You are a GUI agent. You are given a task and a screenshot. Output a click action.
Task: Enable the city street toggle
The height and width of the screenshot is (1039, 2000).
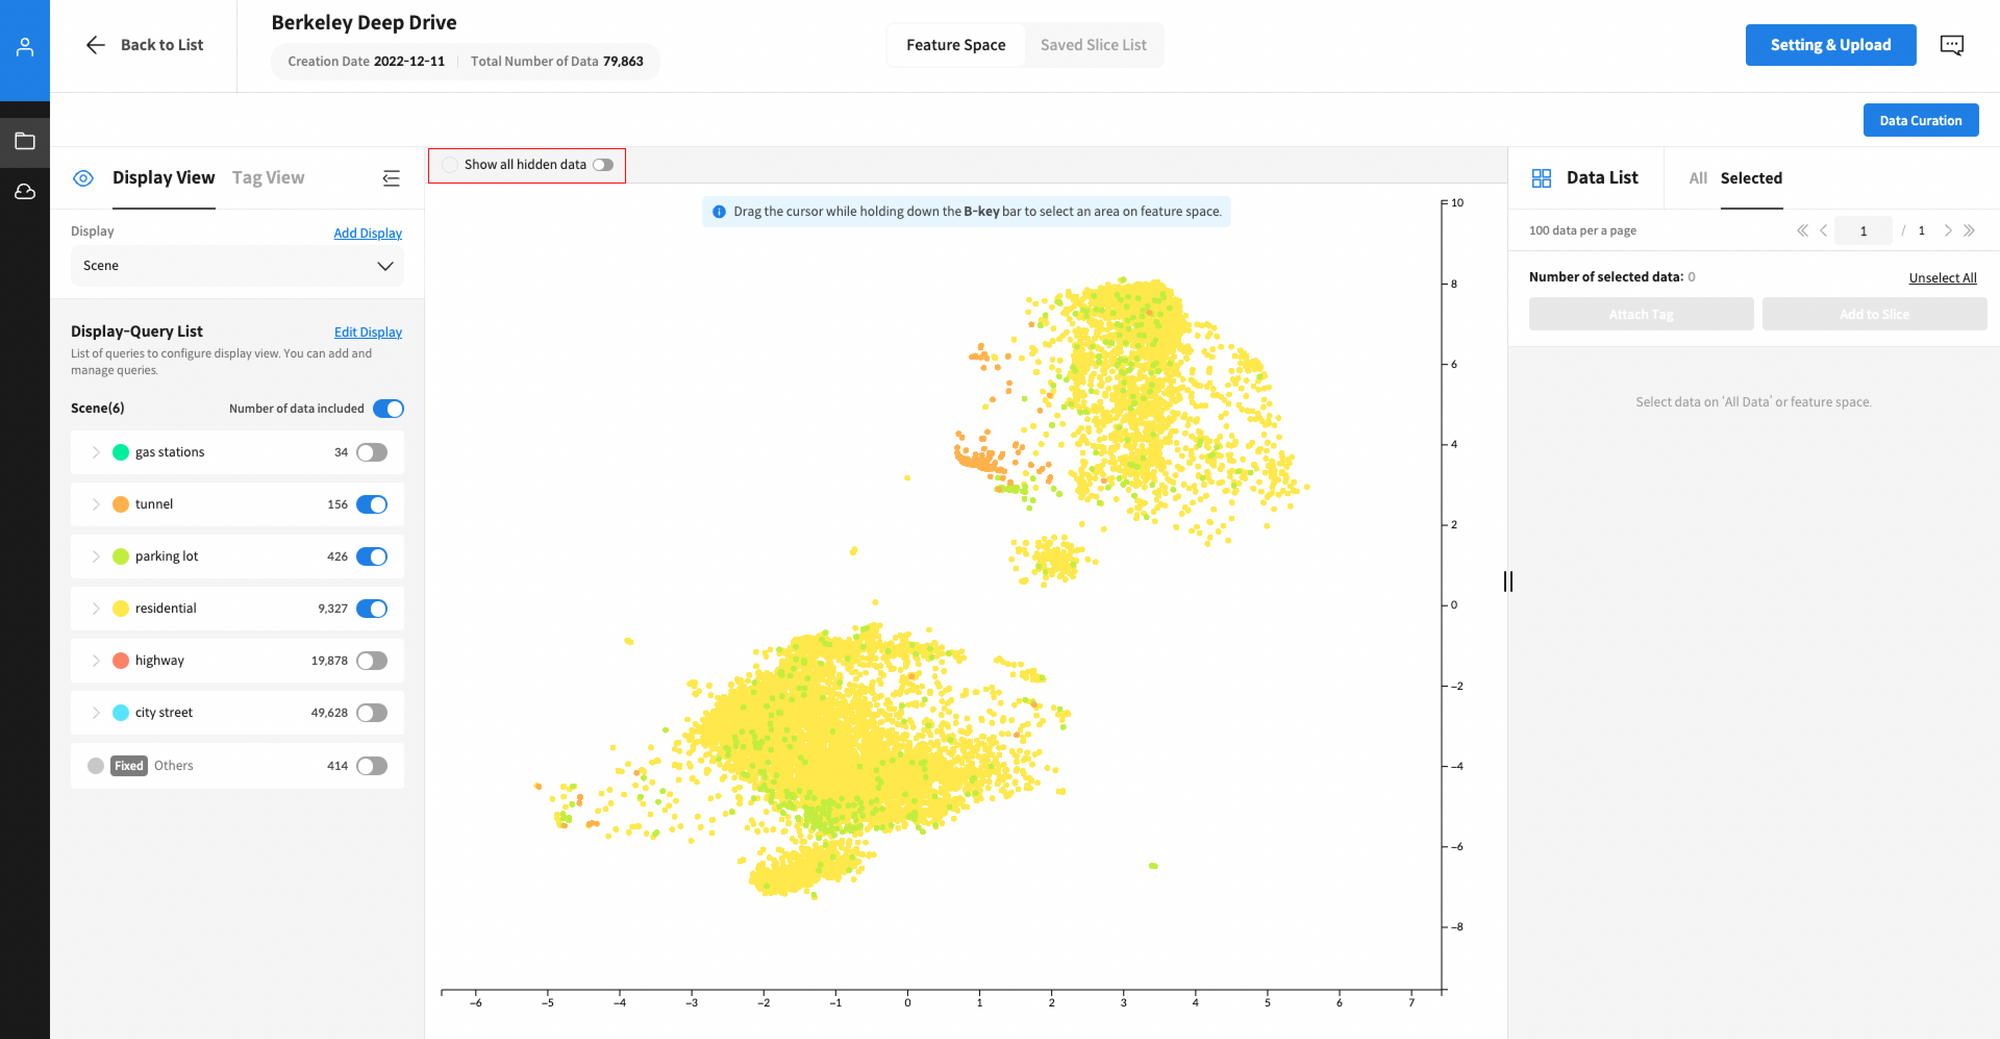click(x=372, y=713)
